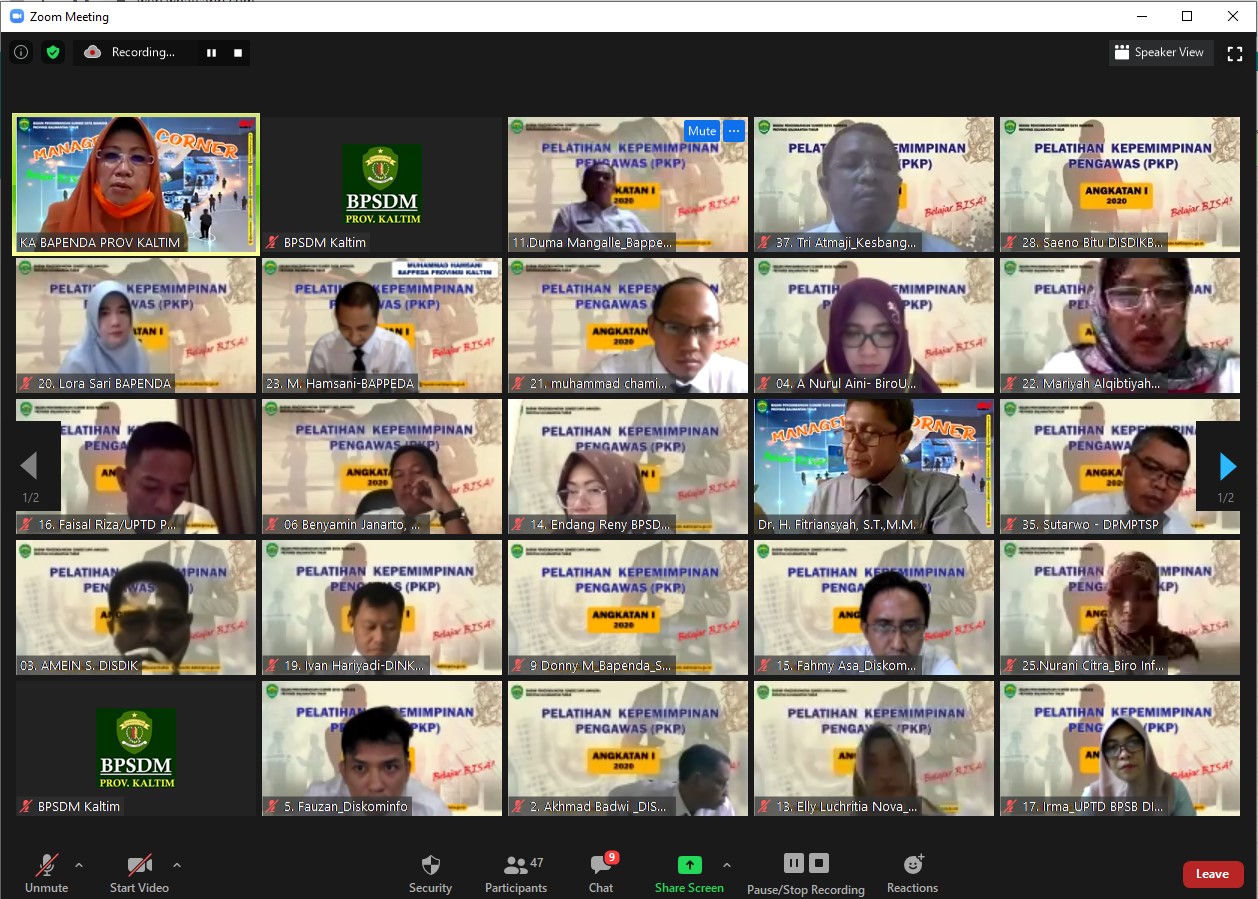
Task: Select Tri Atmaji video tile
Action: 874,184
